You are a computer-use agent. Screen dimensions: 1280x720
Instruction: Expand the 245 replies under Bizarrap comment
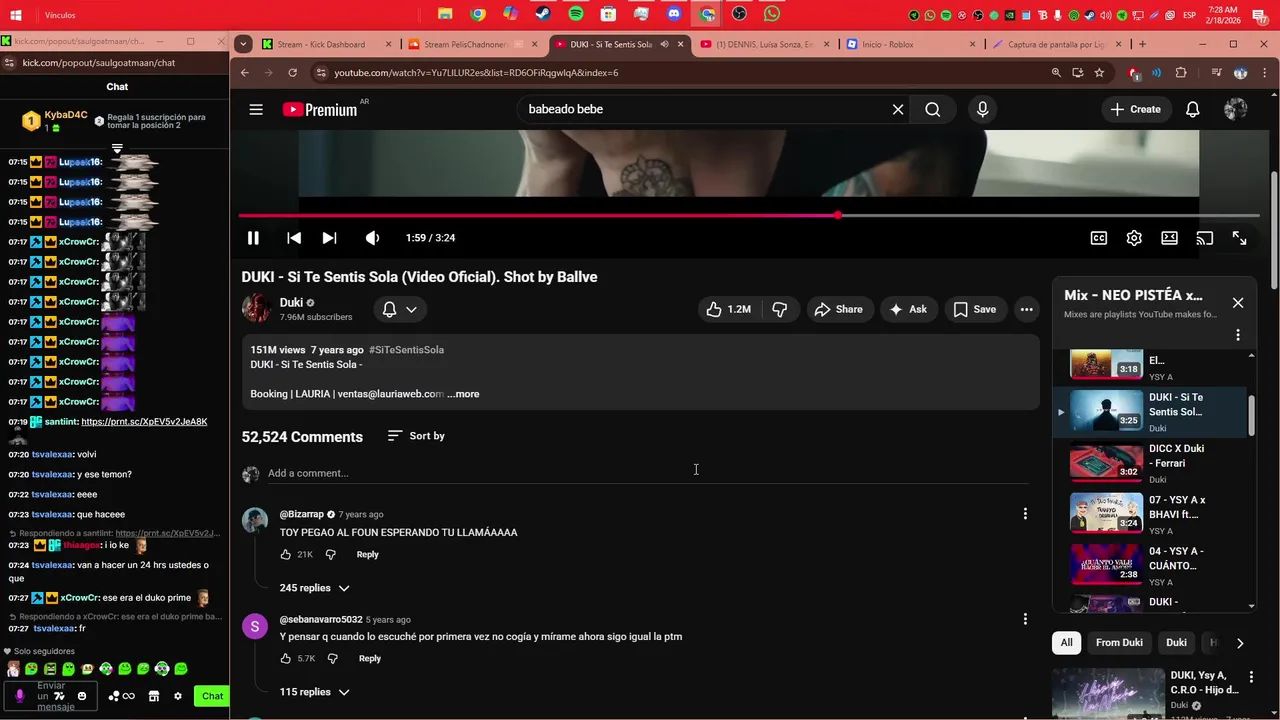click(314, 588)
